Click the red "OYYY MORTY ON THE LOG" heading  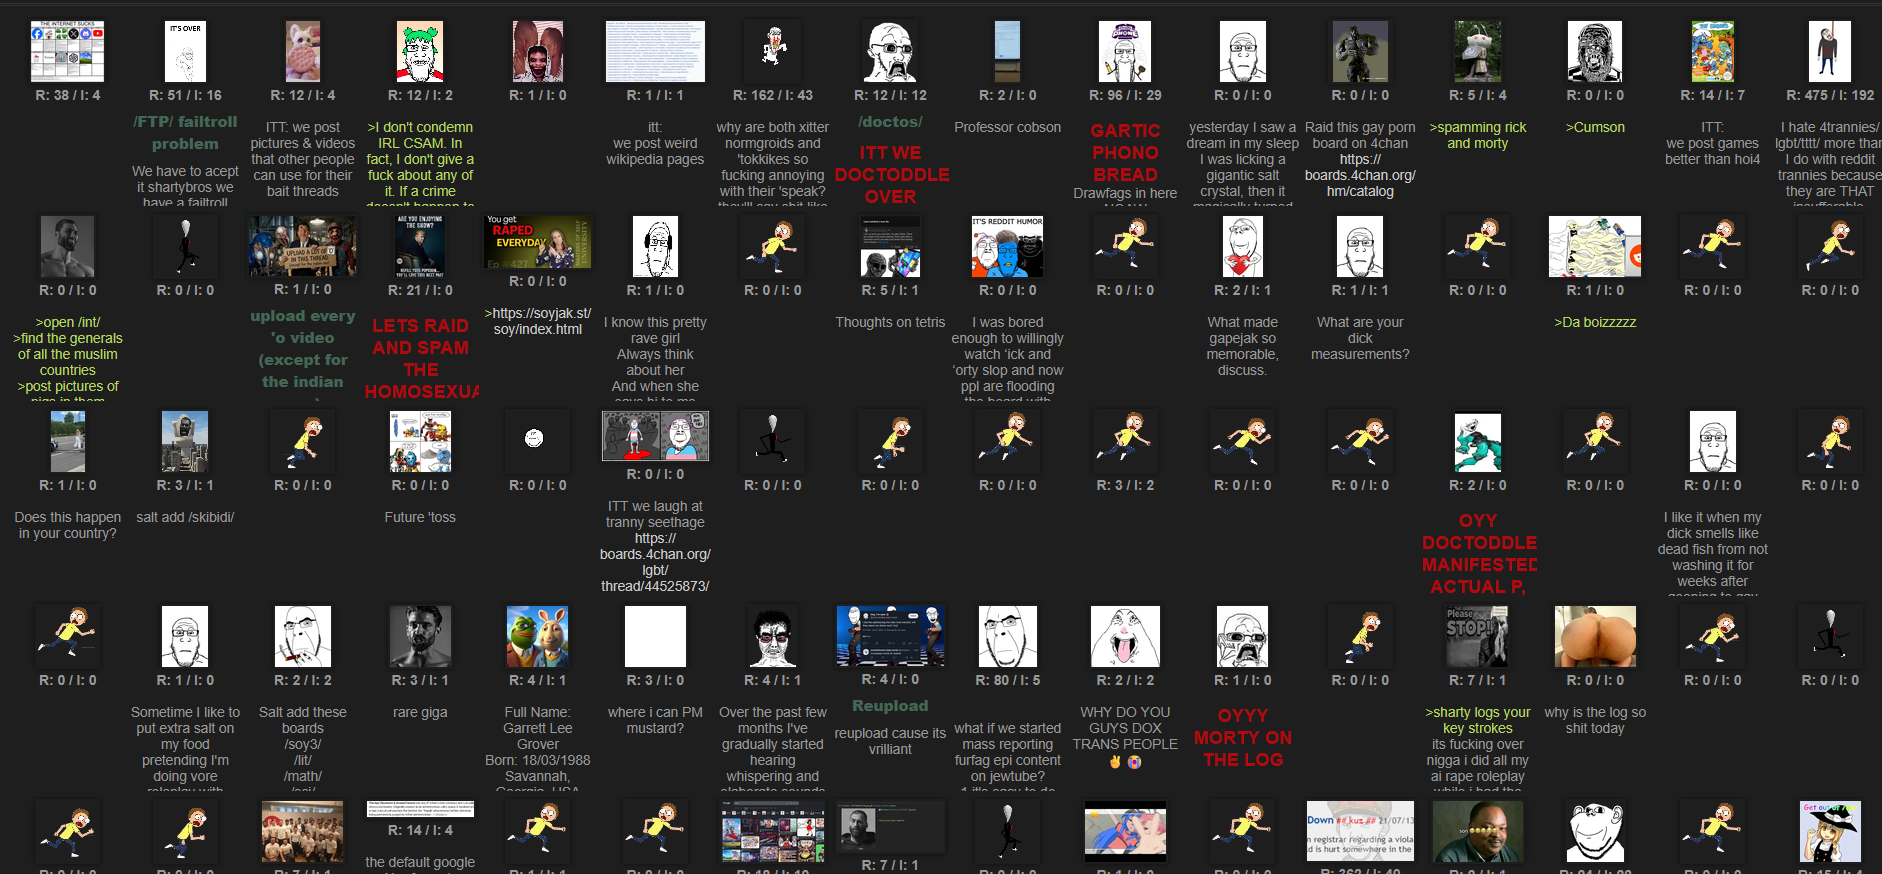pos(1243,737)
